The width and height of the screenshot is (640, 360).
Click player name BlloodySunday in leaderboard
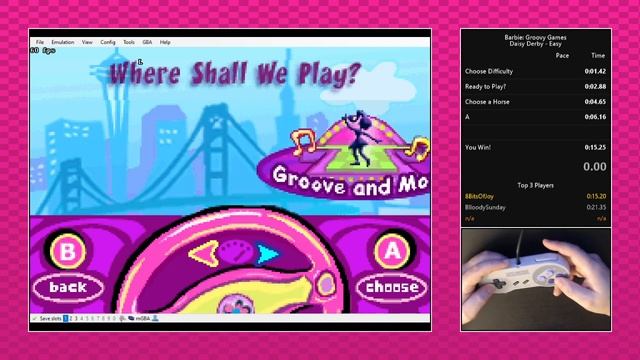(485, 207)
